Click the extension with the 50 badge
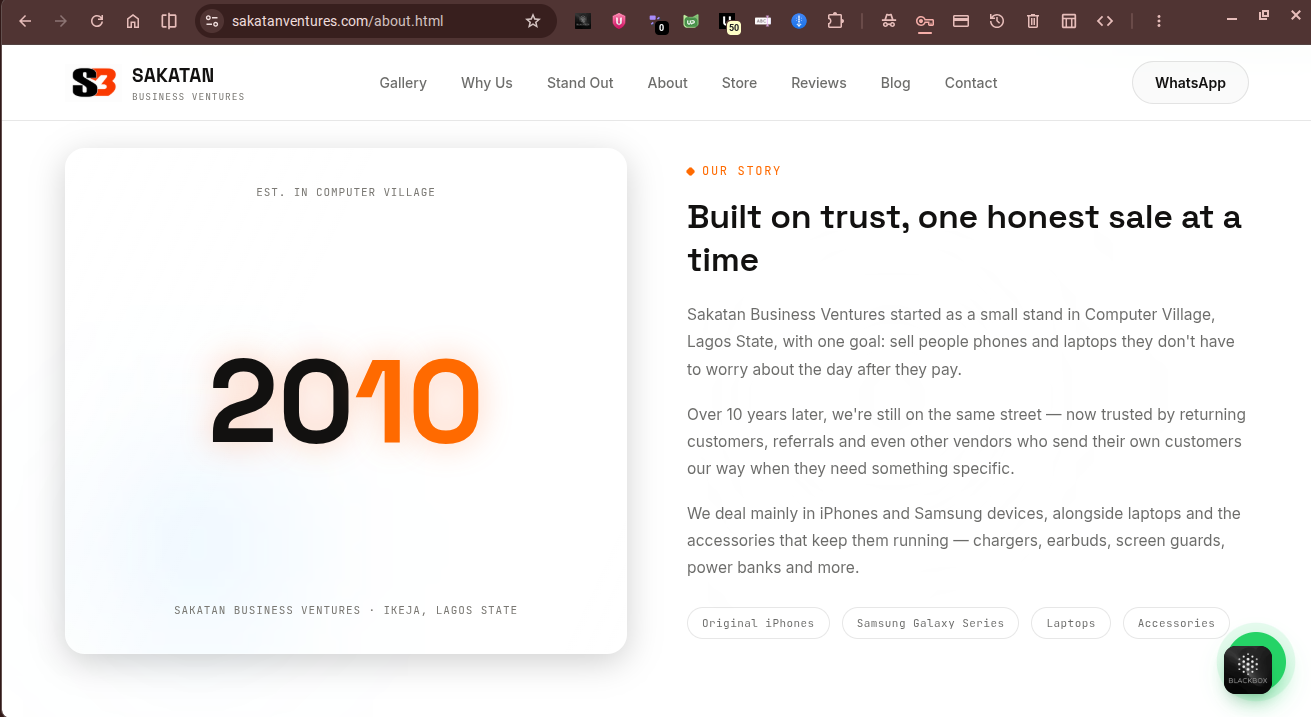This screenshot has width=1311, height=717. [729, 22]
